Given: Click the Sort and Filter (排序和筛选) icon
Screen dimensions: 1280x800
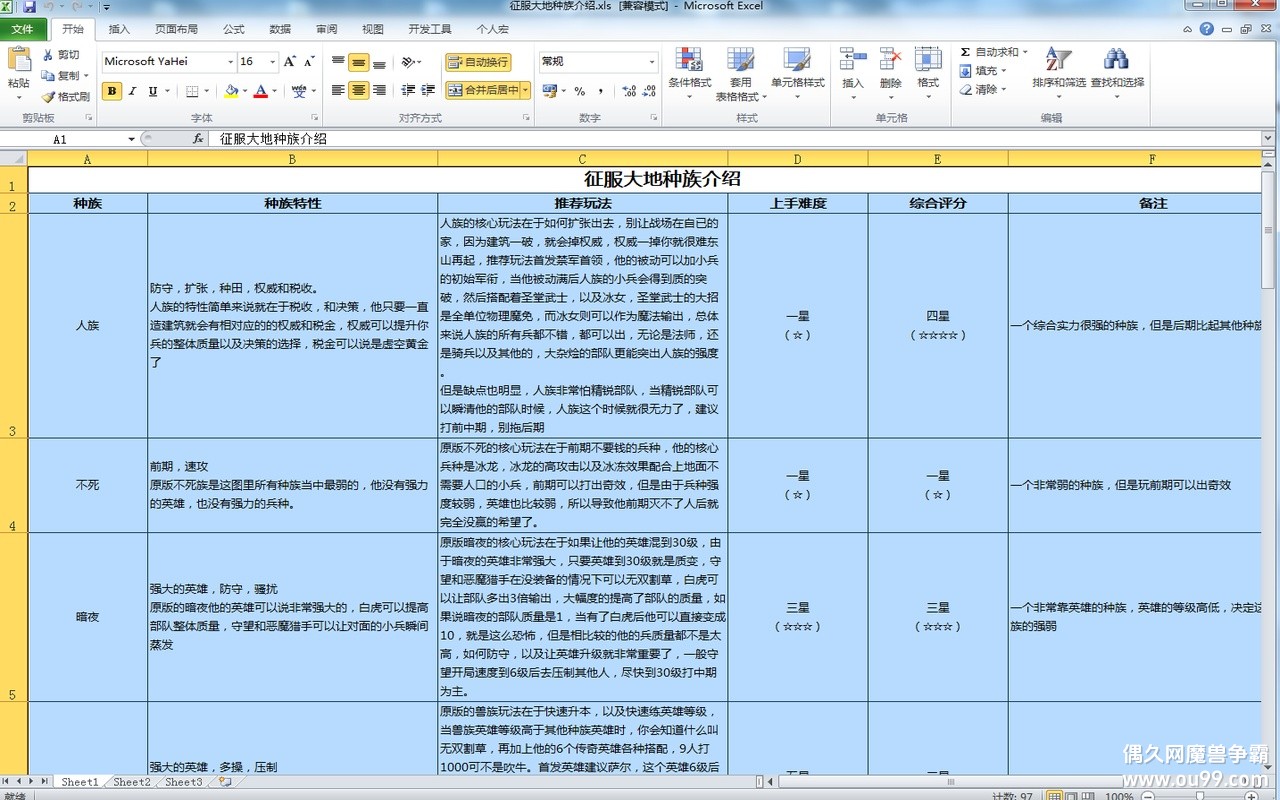Looking at the screenshot, I should [x=1058, y=64].
